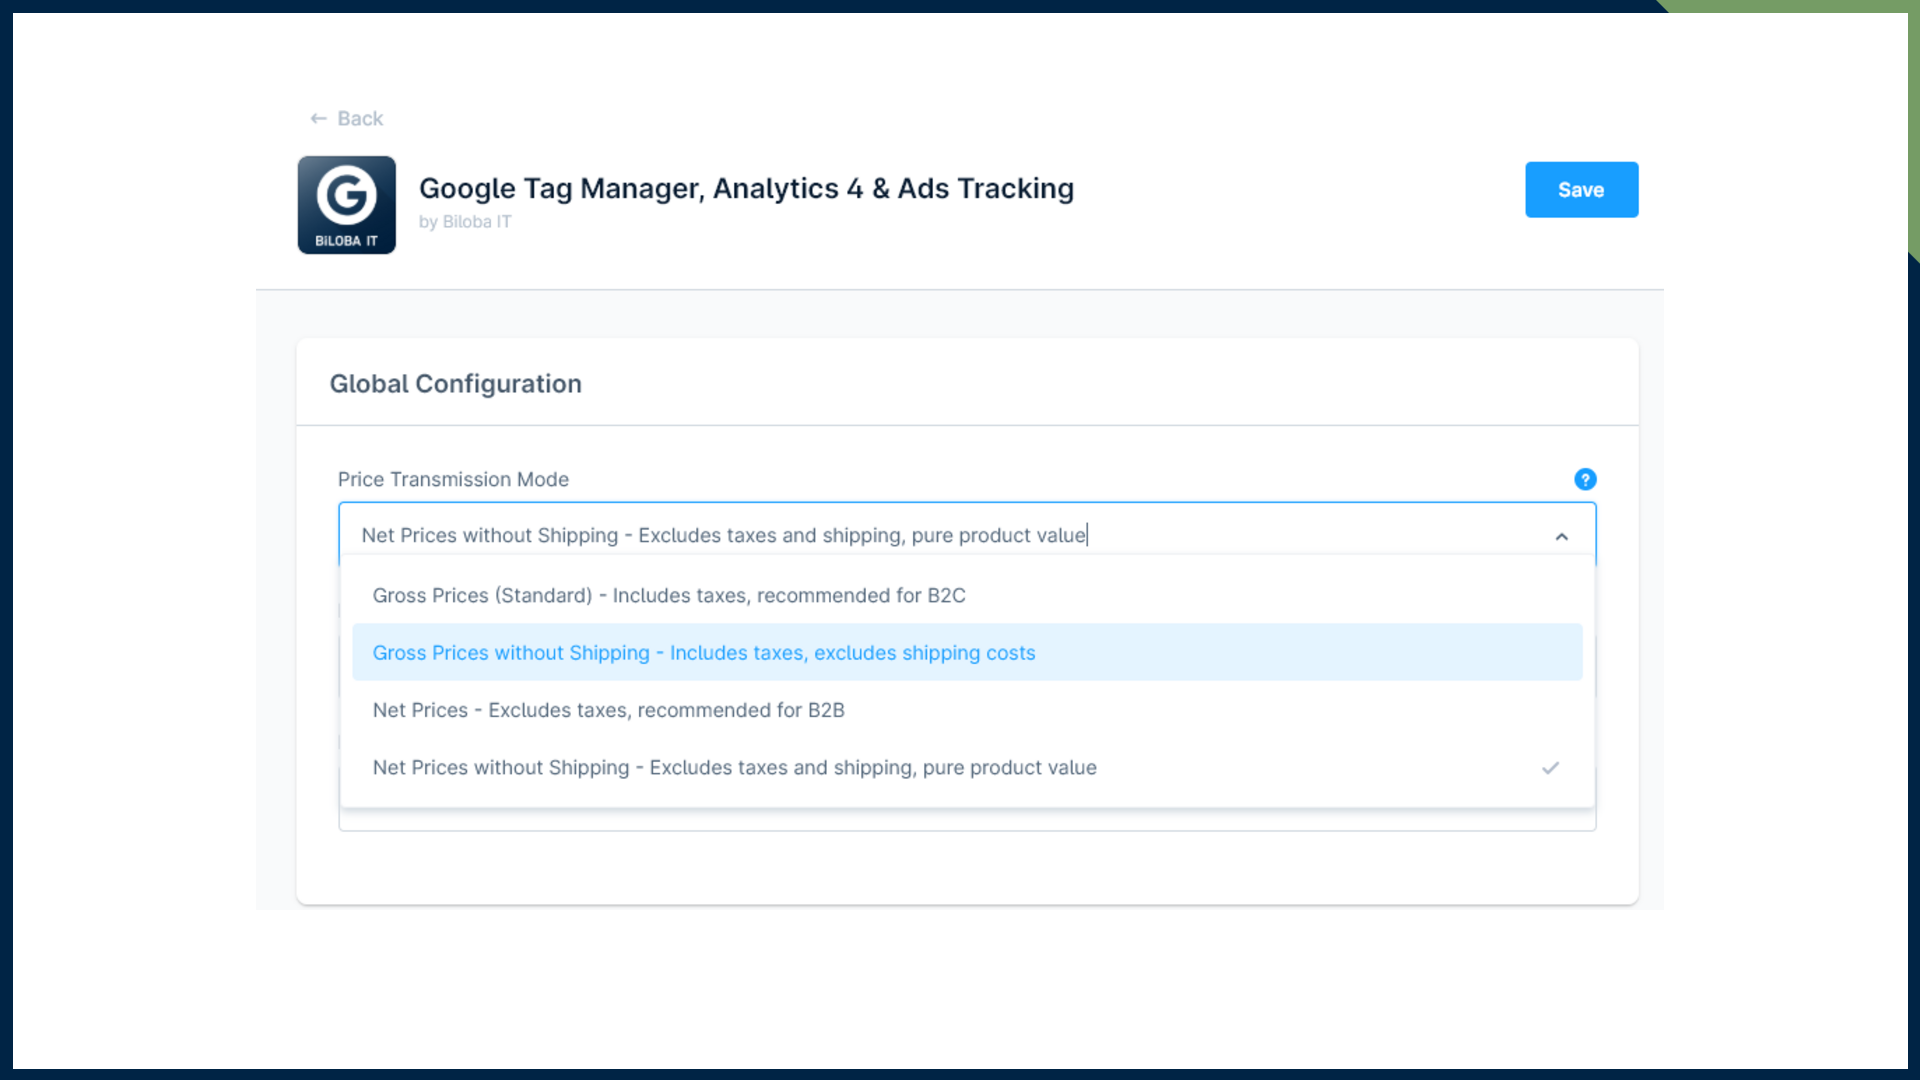Screen dimensions: 1920x1080
Task: Click the Google Tag Manager plugin title
Action: tap(746, 189)
